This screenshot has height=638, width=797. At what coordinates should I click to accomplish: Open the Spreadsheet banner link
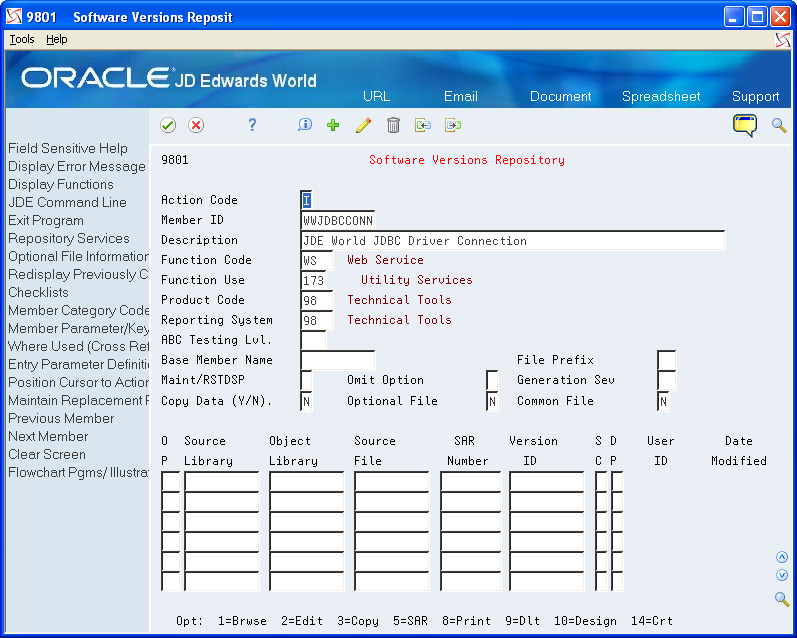click(661, 96)
